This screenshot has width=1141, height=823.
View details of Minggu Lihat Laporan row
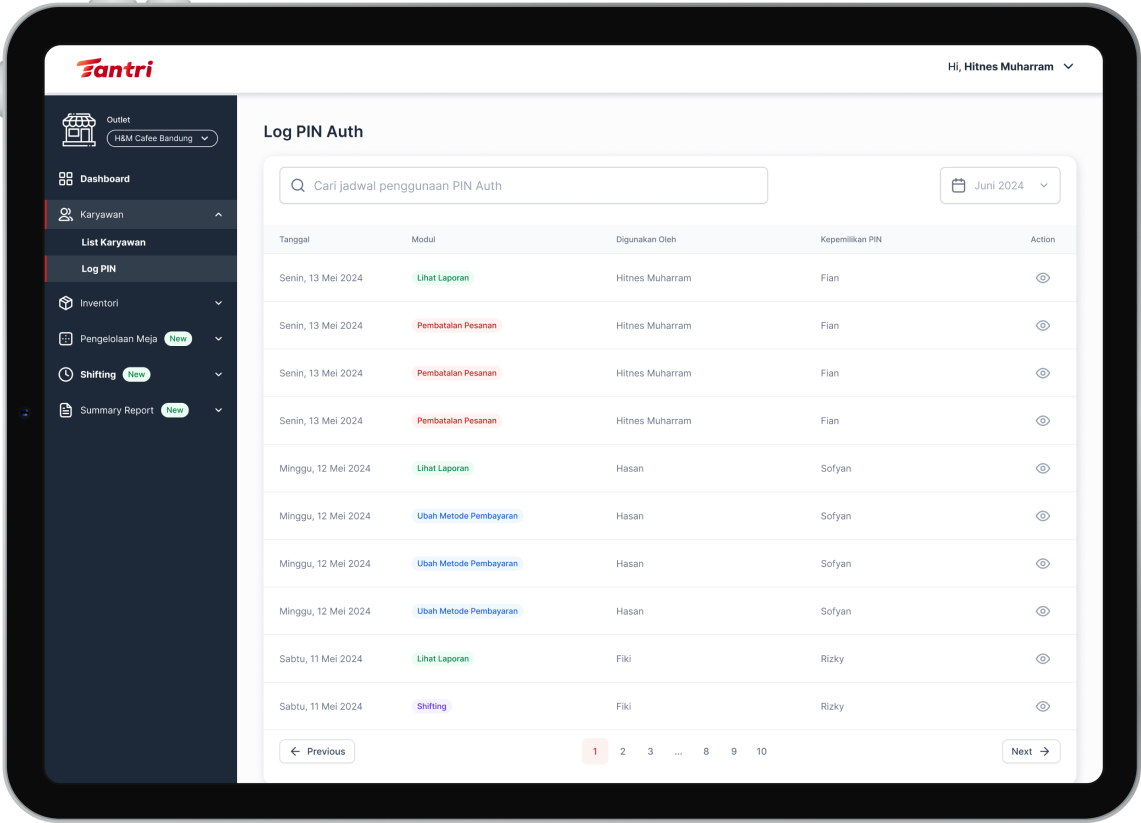pos(1043,469)
